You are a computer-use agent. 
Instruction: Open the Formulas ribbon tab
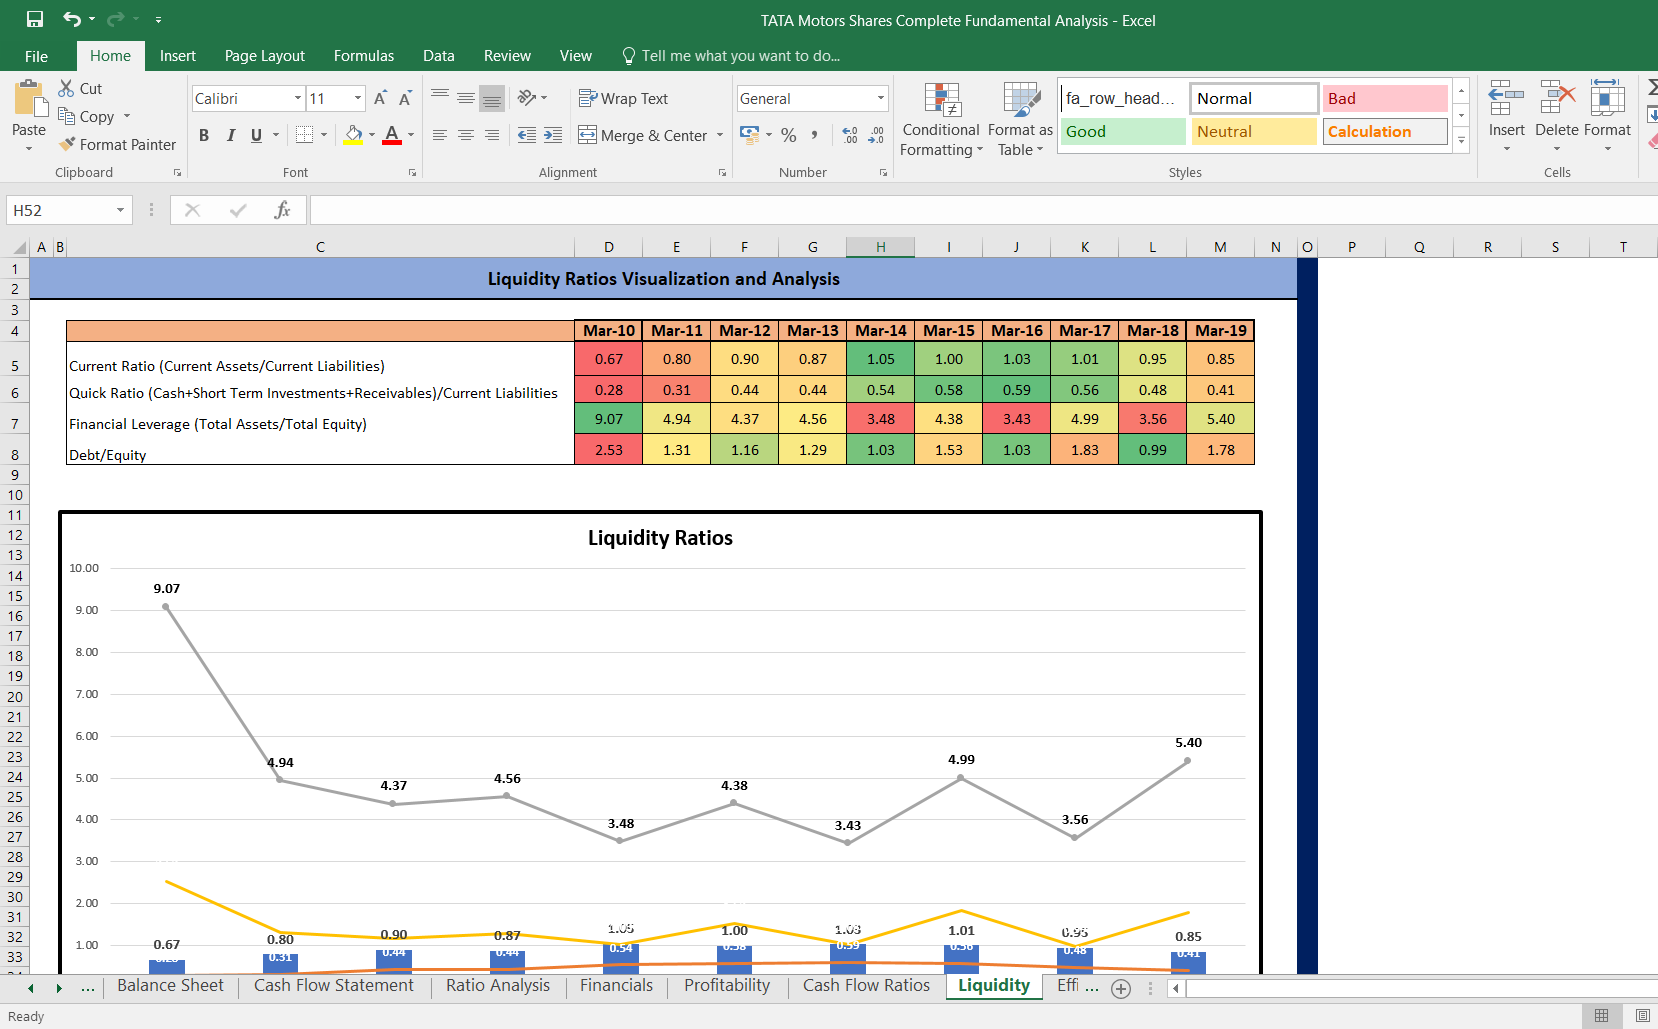(364, 56)
